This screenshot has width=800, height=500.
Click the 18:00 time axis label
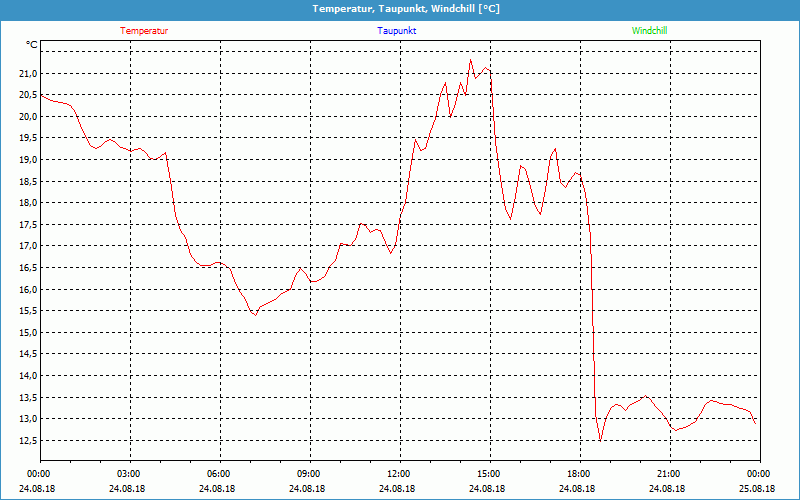click(578, 474)
